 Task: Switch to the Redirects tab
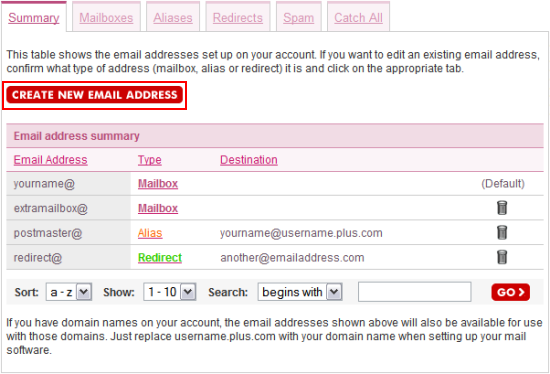[238, 18]
